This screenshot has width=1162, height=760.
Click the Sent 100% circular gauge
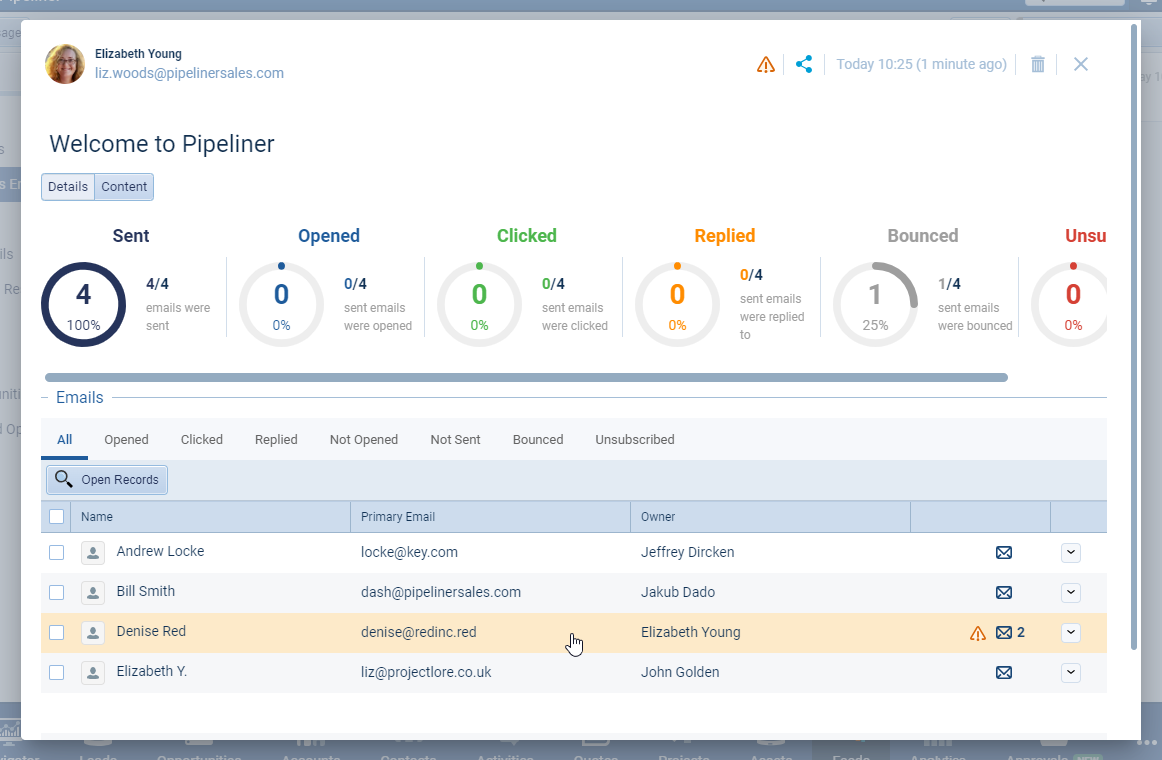[x=84, y=304]
